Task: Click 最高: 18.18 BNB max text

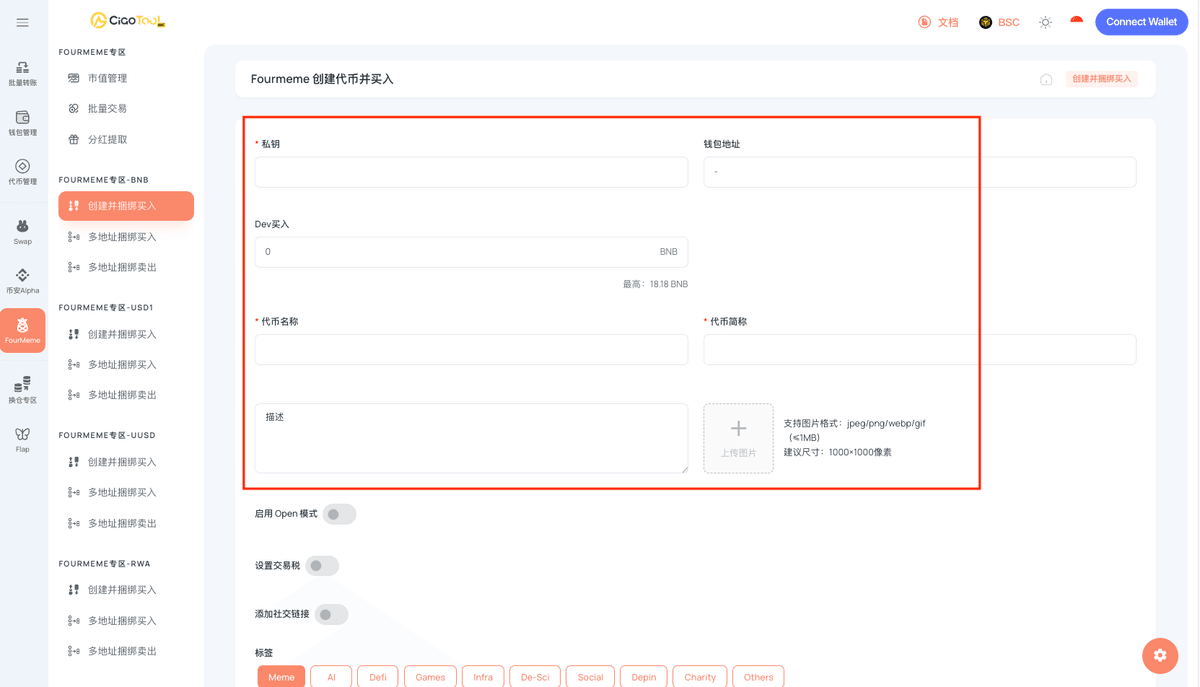Action: [x=655, y=284]
